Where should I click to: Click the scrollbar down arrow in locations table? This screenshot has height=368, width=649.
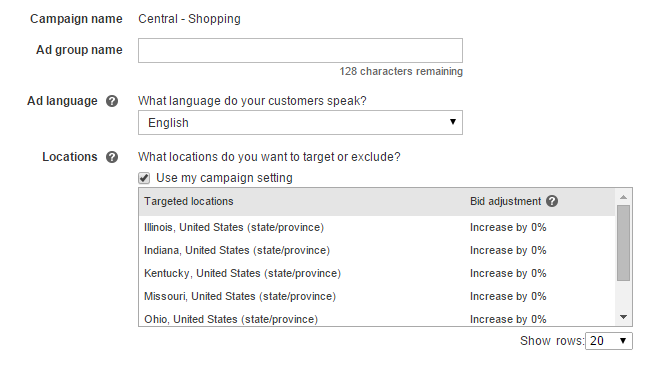[x=623, y=317]
